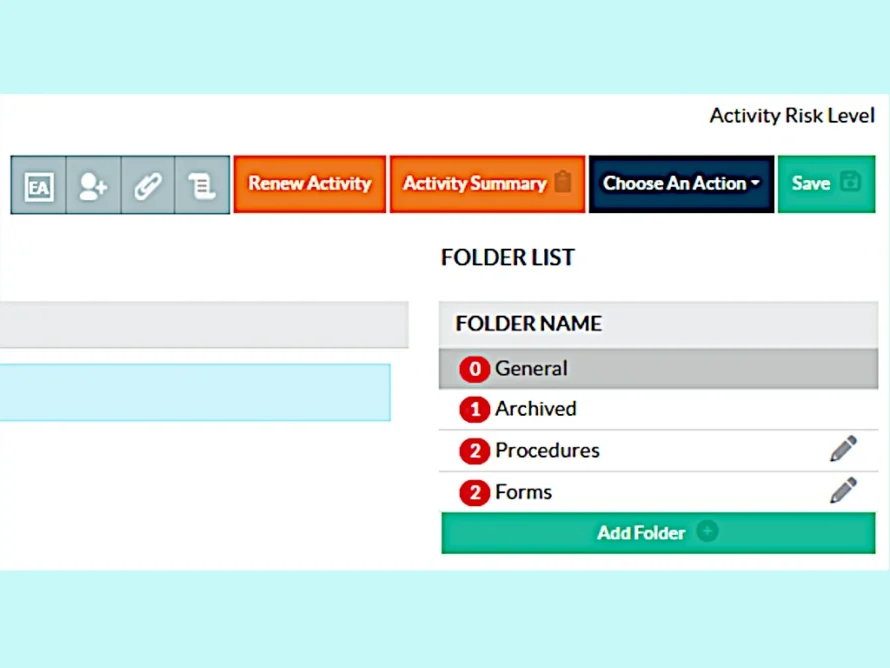Click the scroll document icon
Viewport: 890px width, 668px height.
(202, 185)
